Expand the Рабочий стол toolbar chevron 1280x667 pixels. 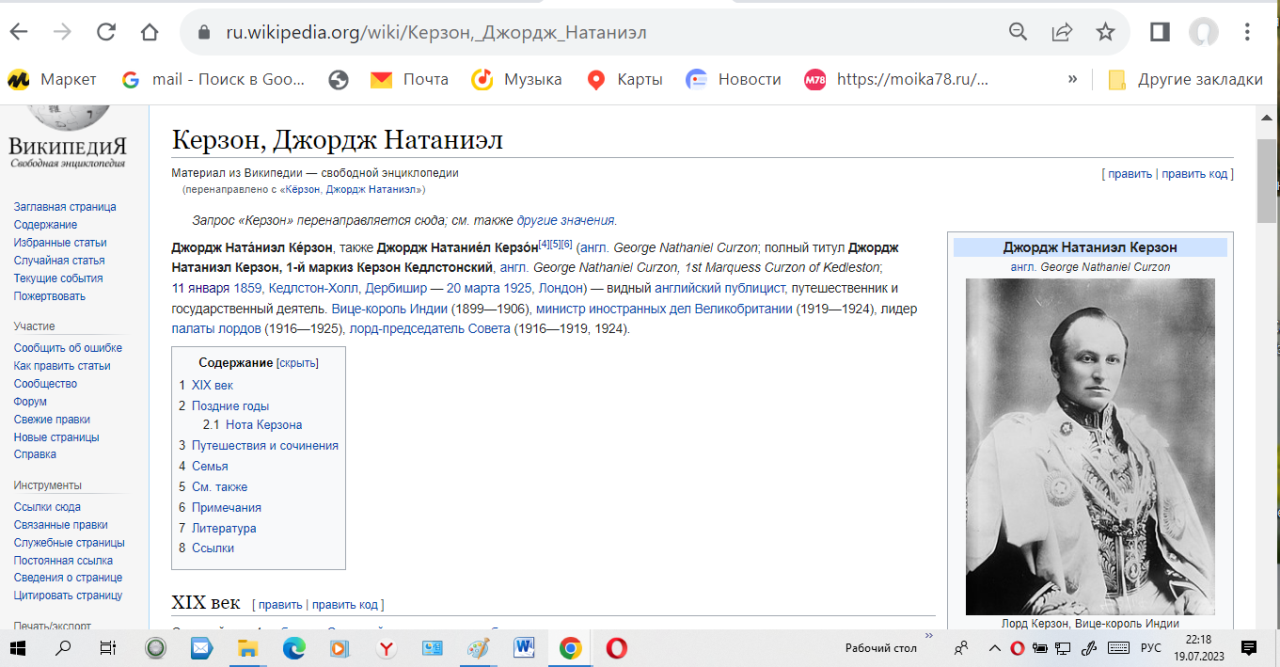tap(930, 634)
